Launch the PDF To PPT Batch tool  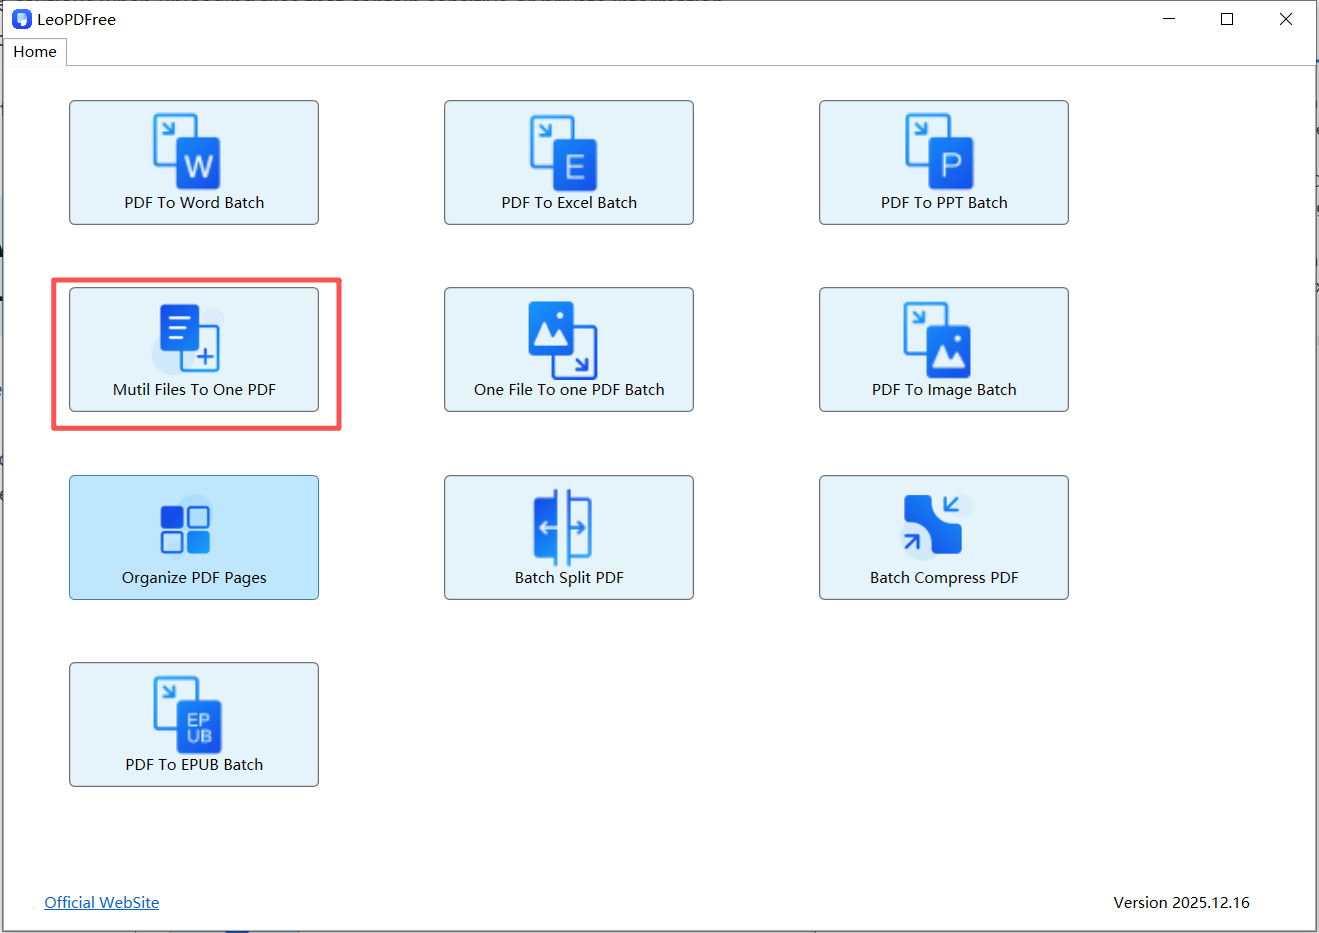tap(943, 162)
